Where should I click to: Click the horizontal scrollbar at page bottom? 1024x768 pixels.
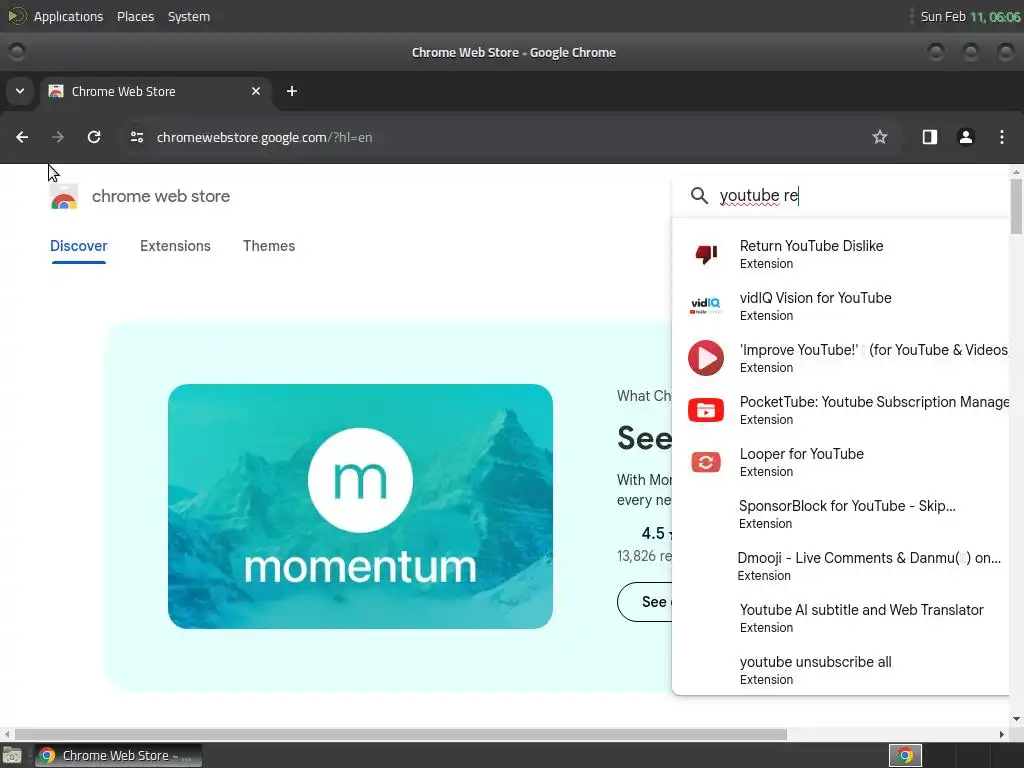point(400,734)
